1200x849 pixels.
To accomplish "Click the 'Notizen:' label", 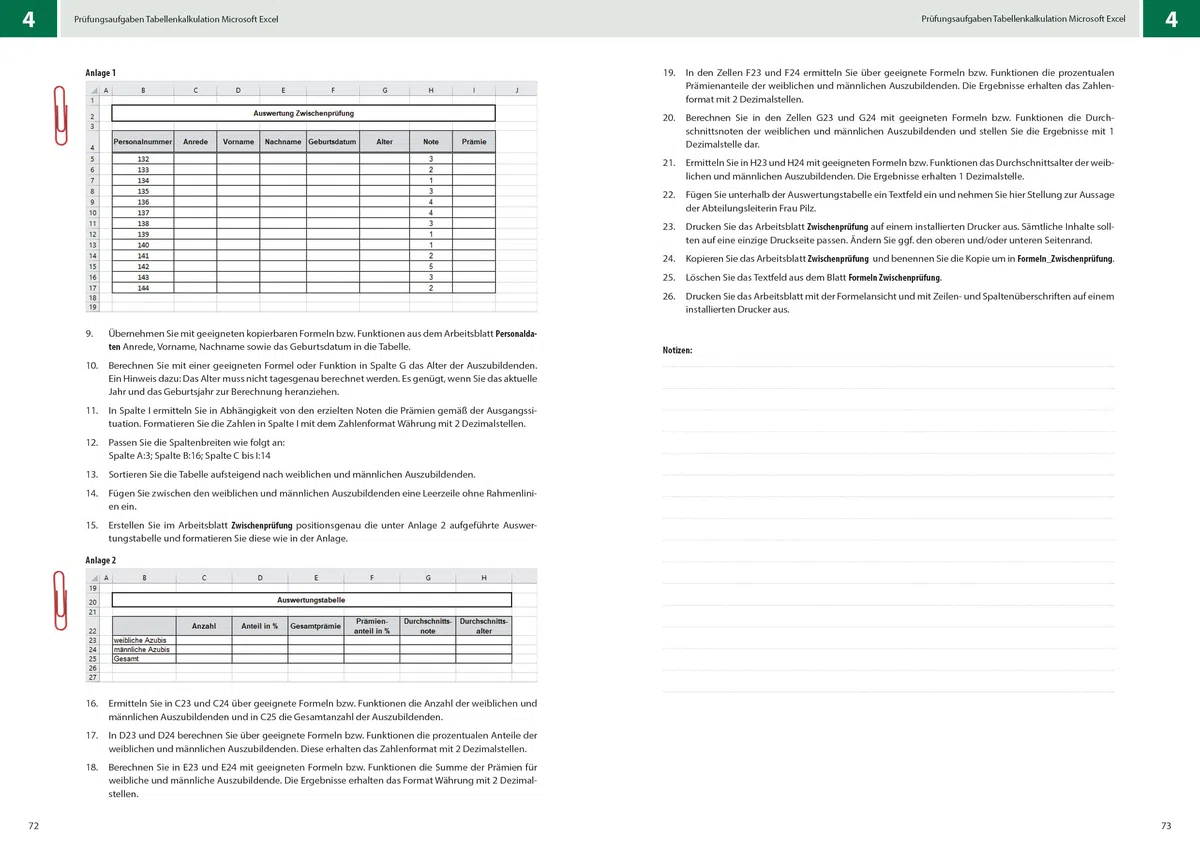I will tap(677, 350).
